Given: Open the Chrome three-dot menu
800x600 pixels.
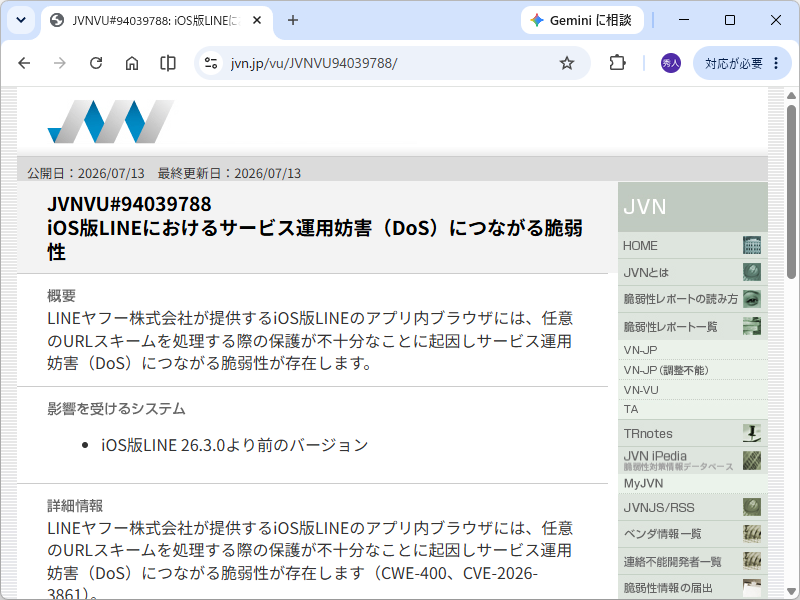Looking at the screenshot, I should (x=776, y=63).
